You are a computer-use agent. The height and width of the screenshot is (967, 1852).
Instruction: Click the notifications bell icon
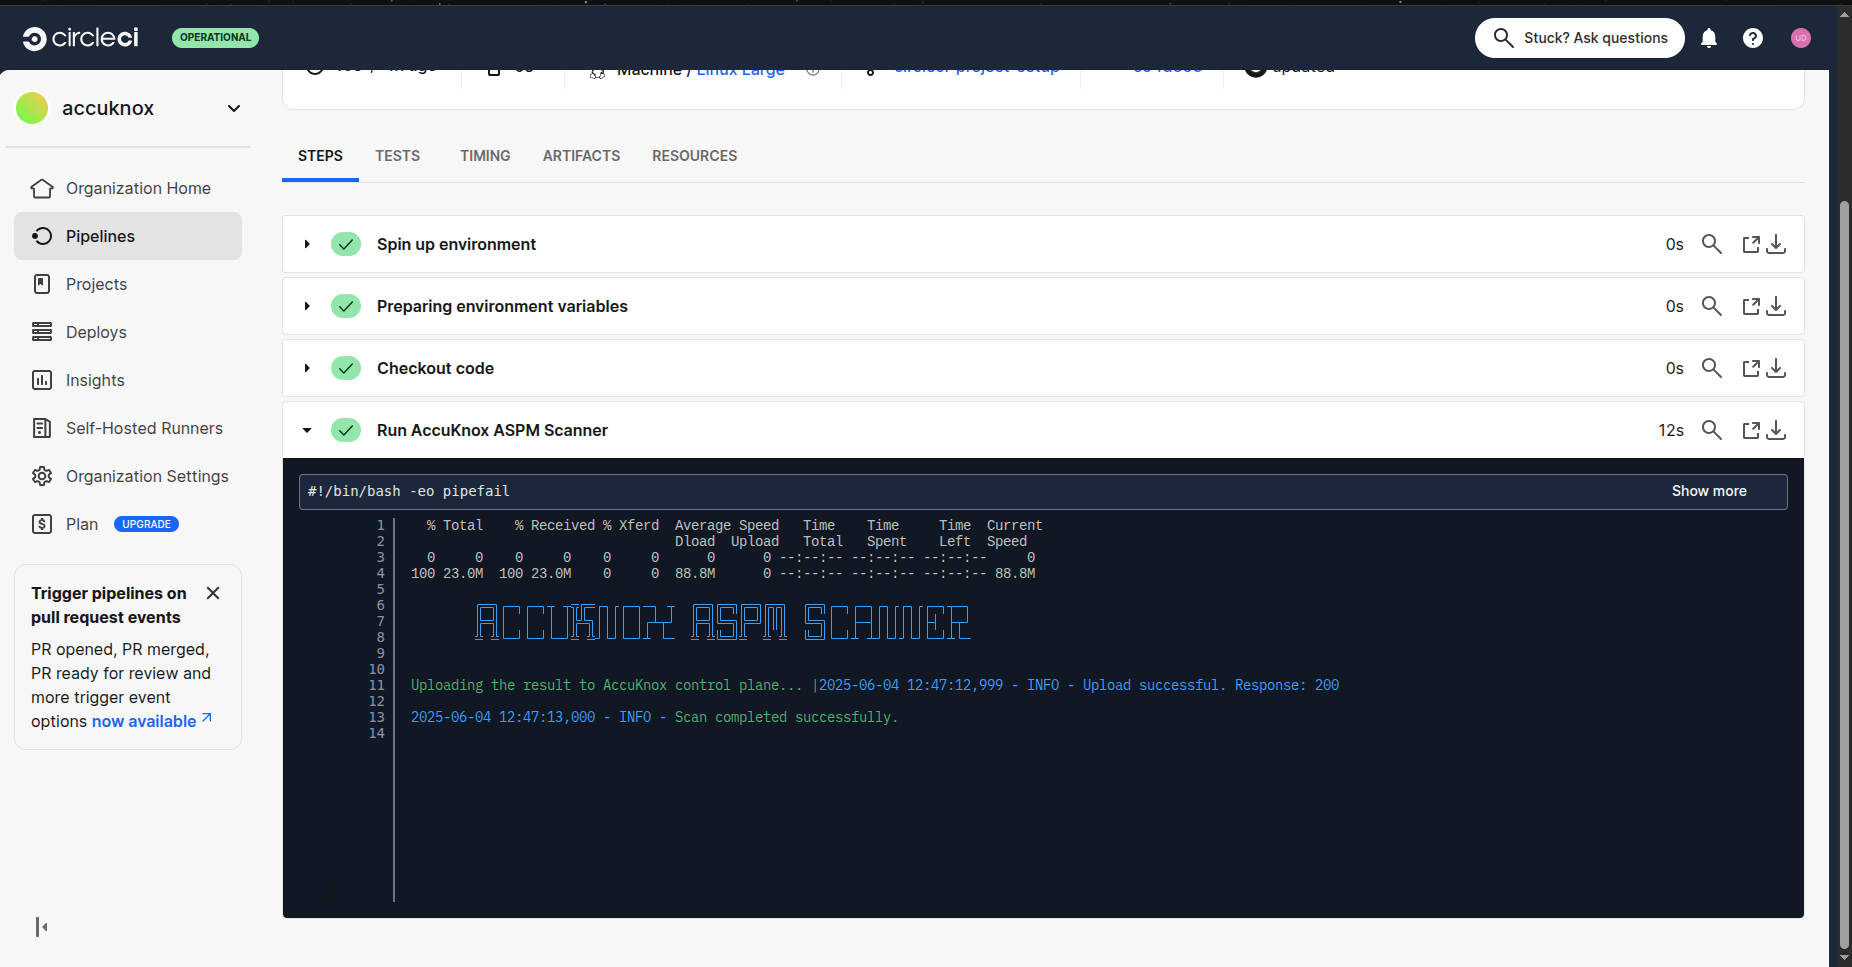pyautogui.click(x=1709, y=38)
